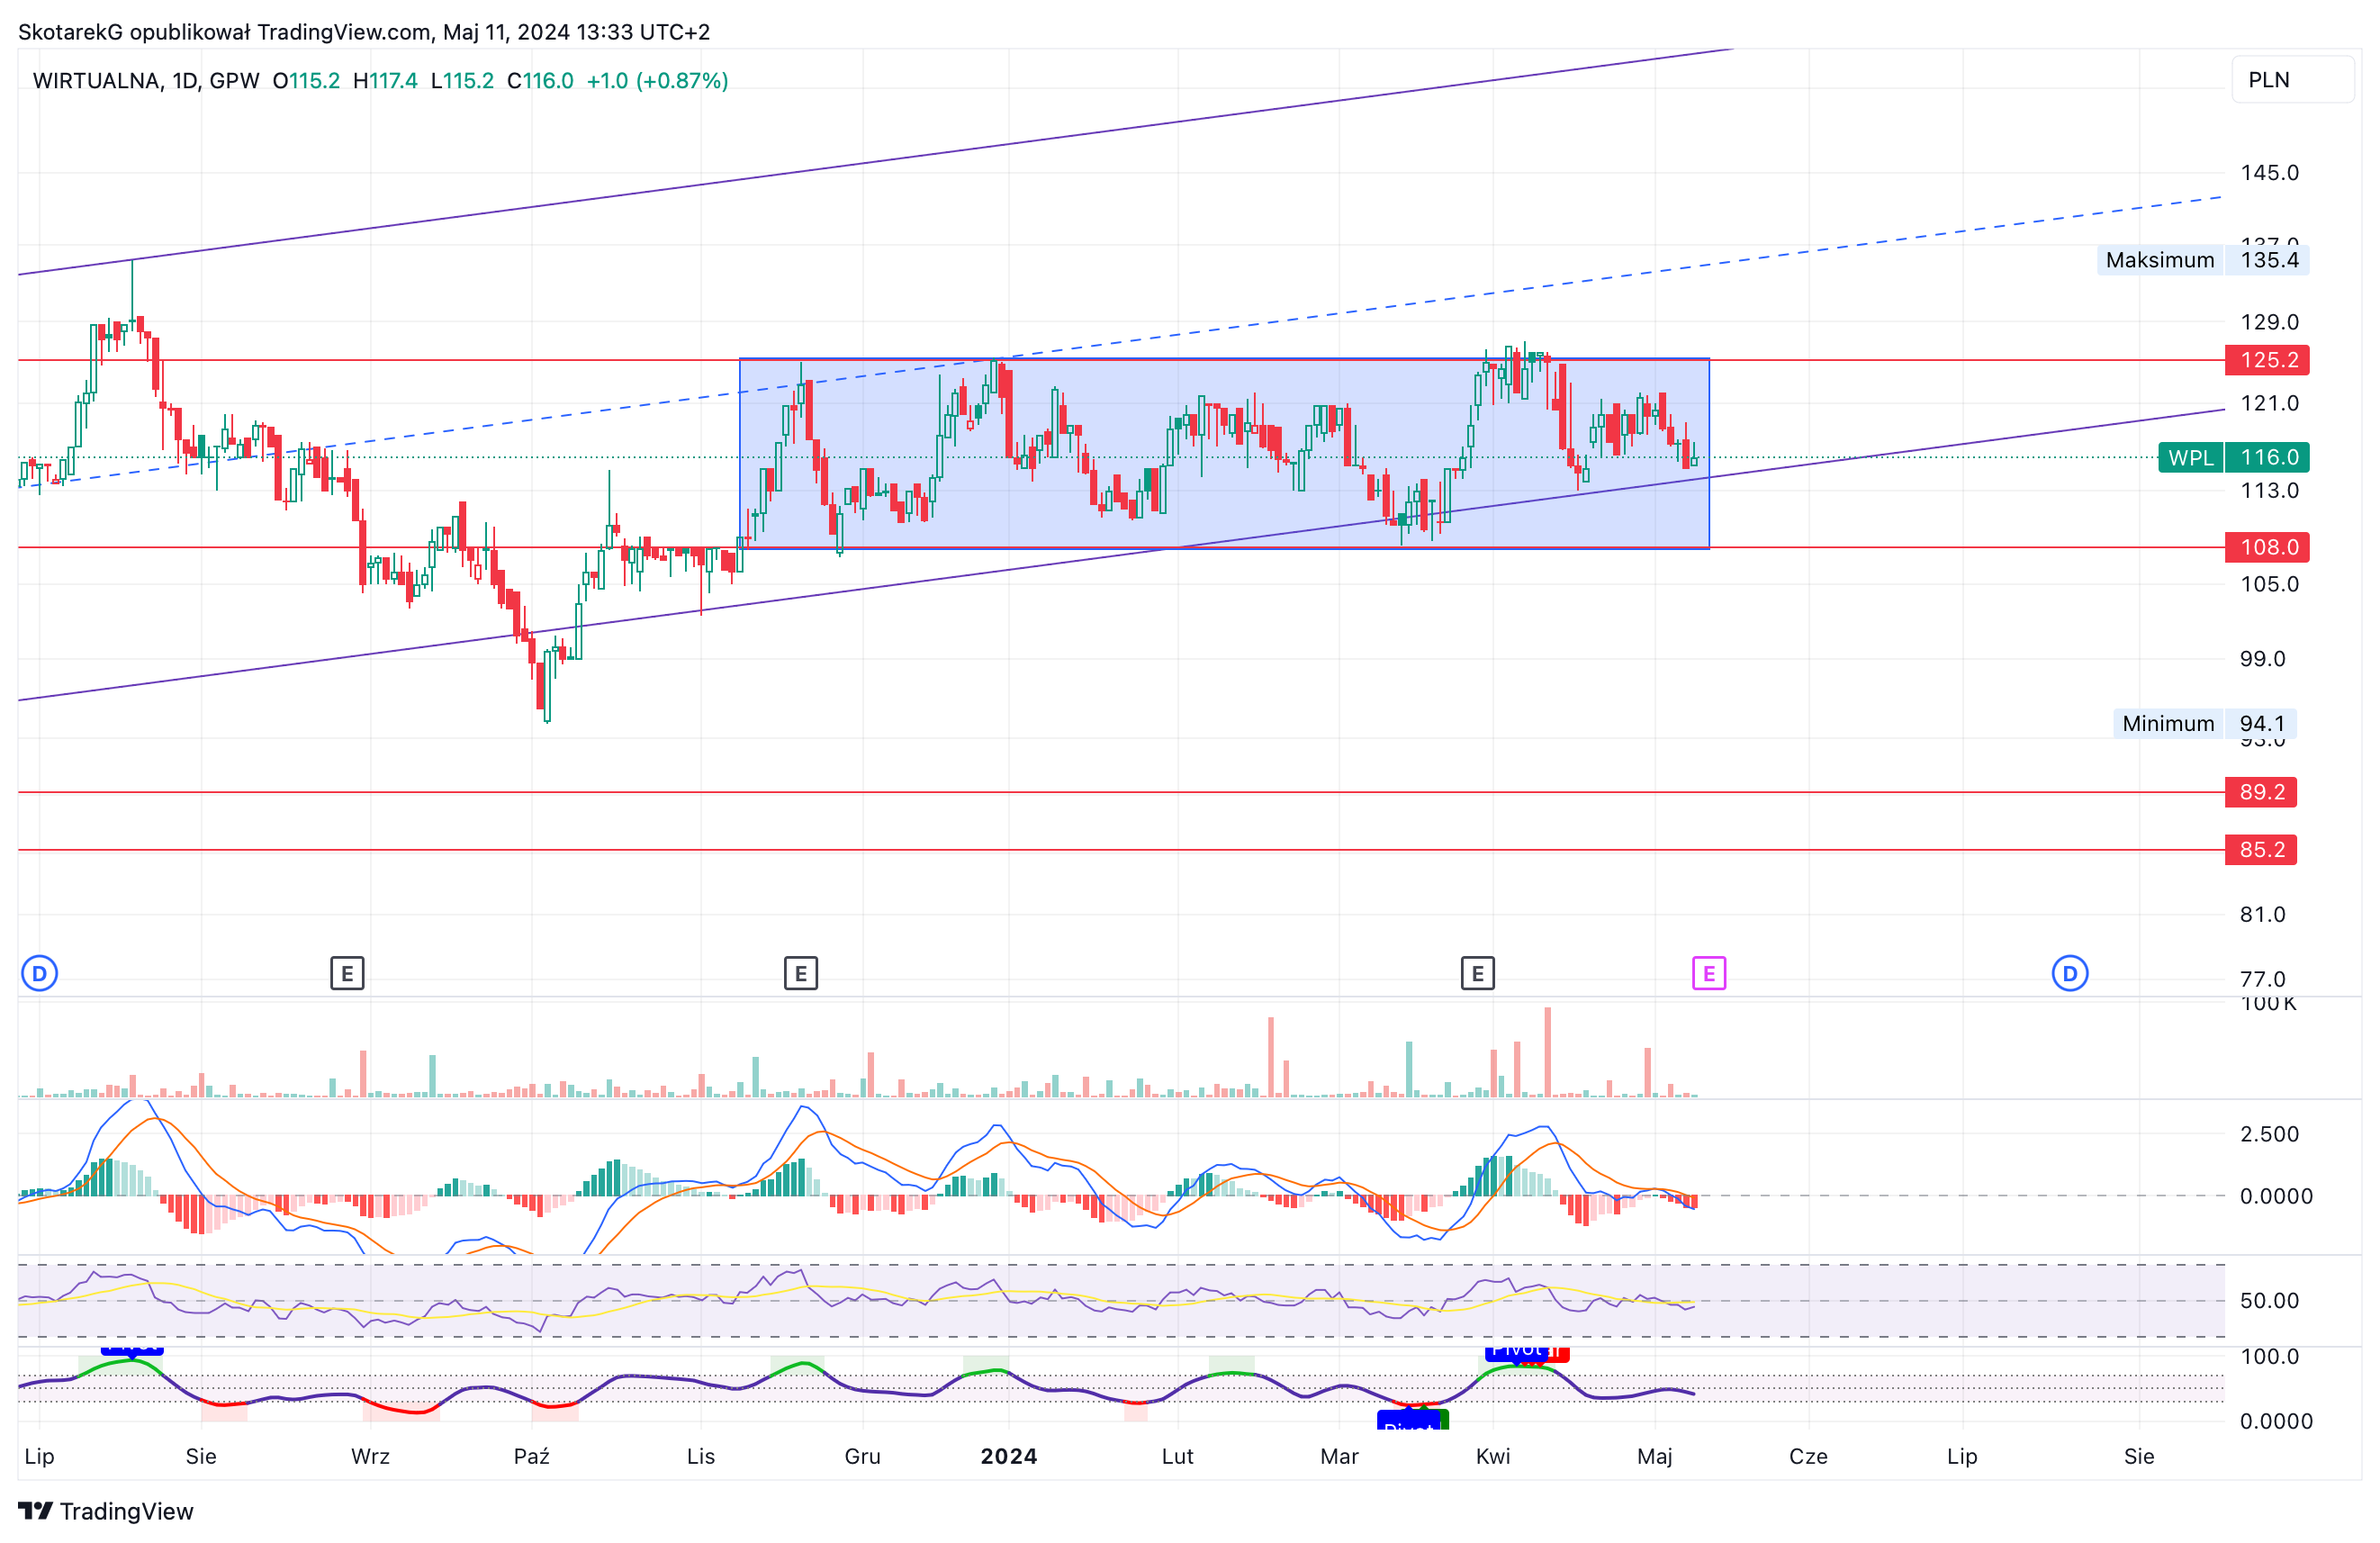2380x1543 pixels.
Task: Click the 2024 year label on time axis
Action: pyautogui.click(x=1009, y=1456)
